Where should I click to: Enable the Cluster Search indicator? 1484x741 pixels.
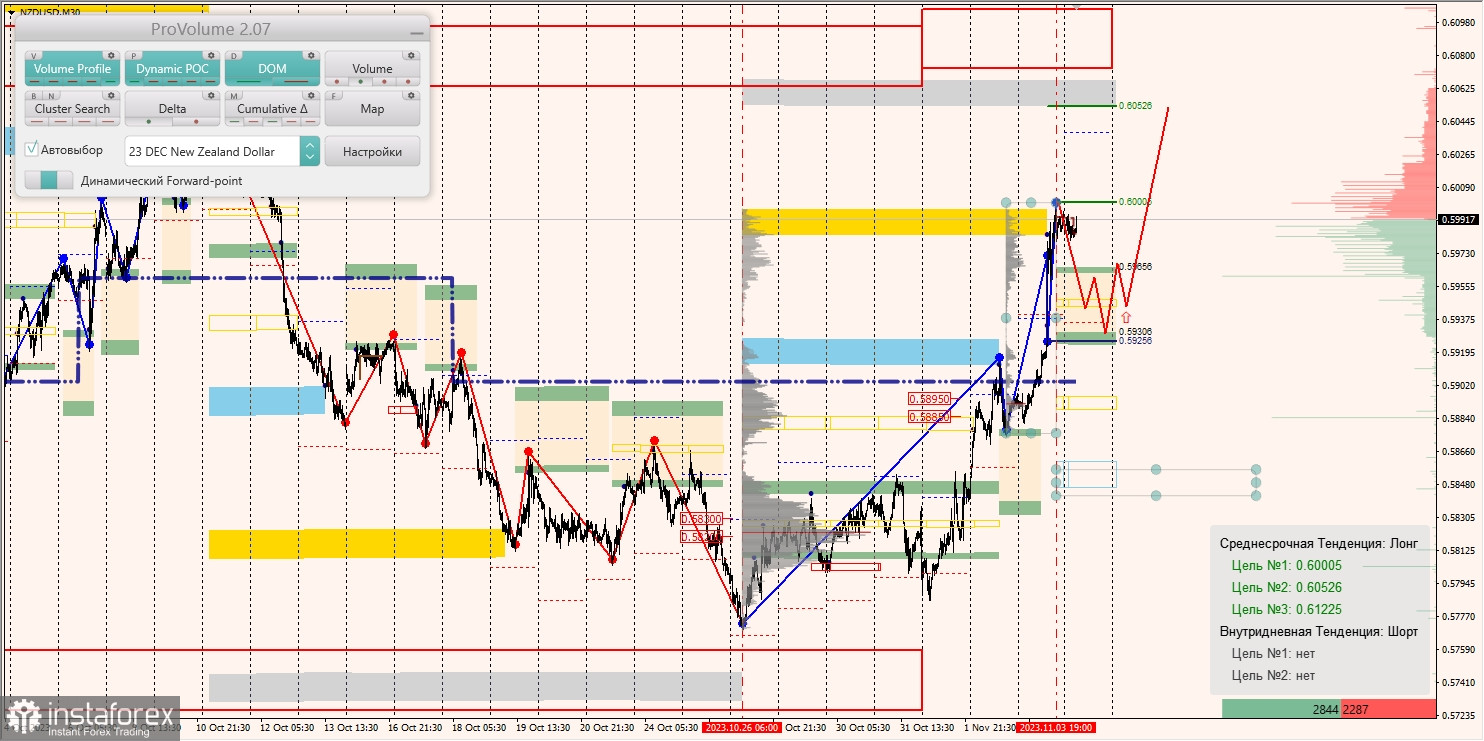tap(72, 109)
